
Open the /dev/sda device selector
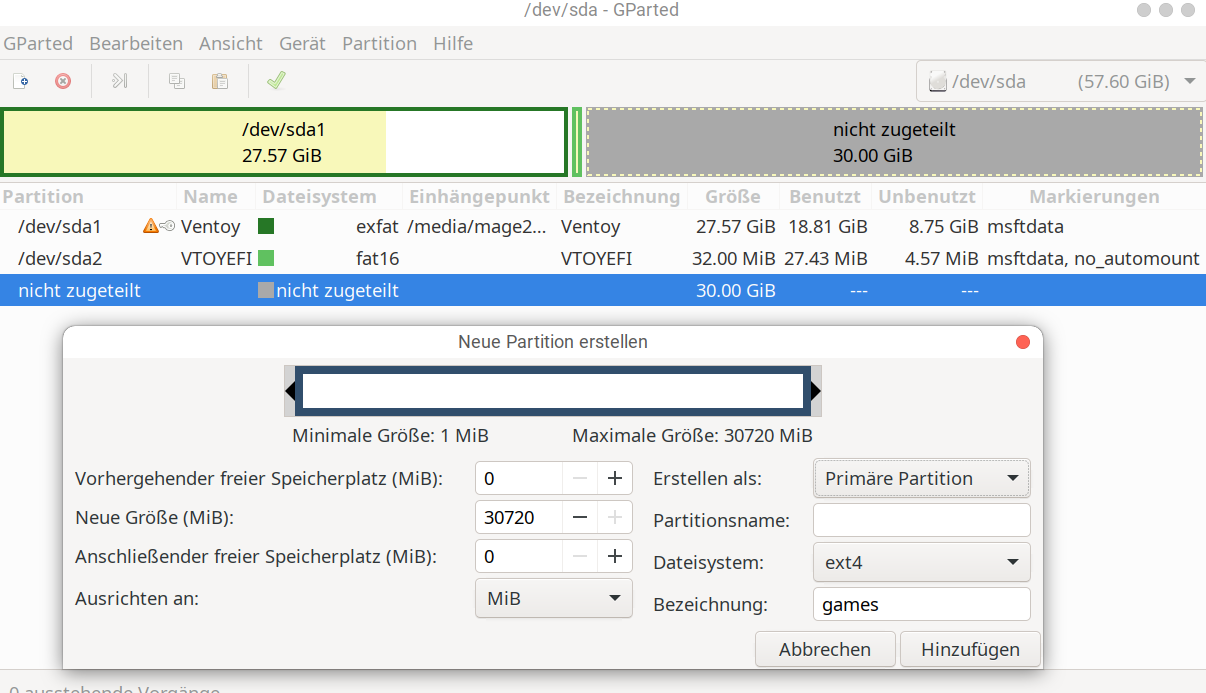(x=1060, y=82)
